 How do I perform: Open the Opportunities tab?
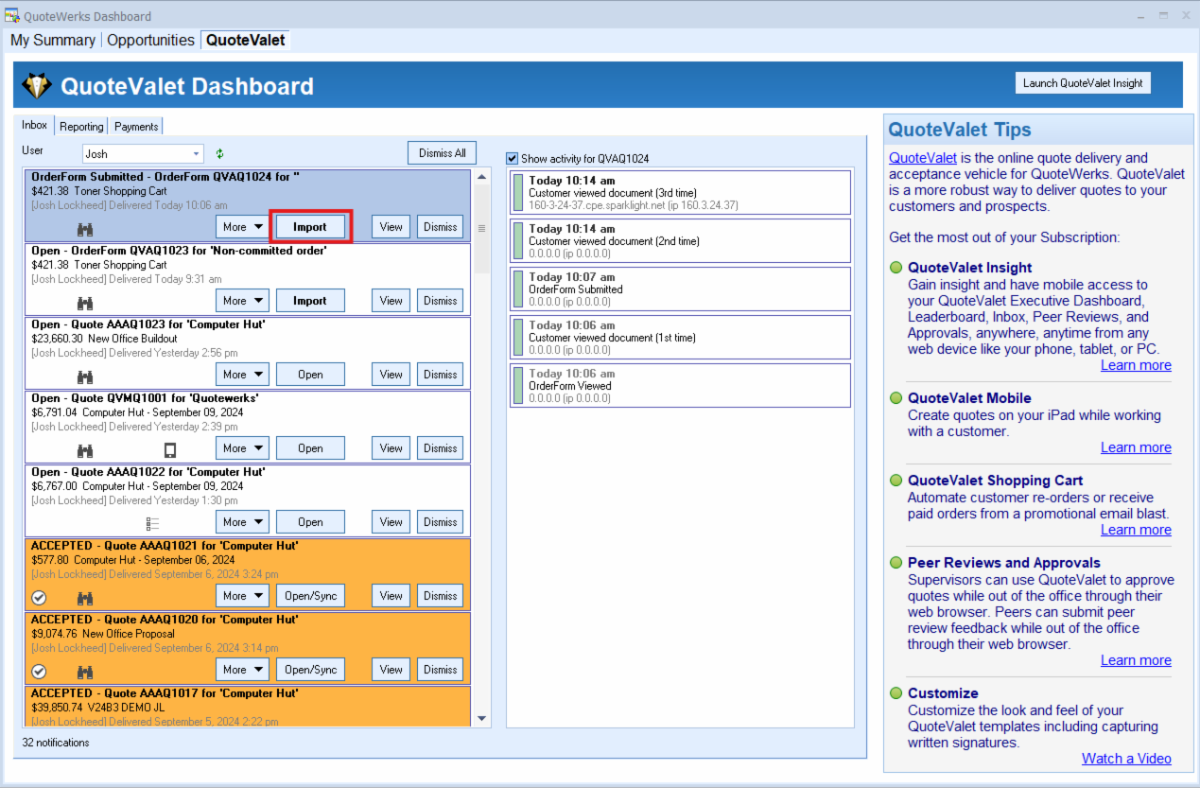(x=150, y=40)
